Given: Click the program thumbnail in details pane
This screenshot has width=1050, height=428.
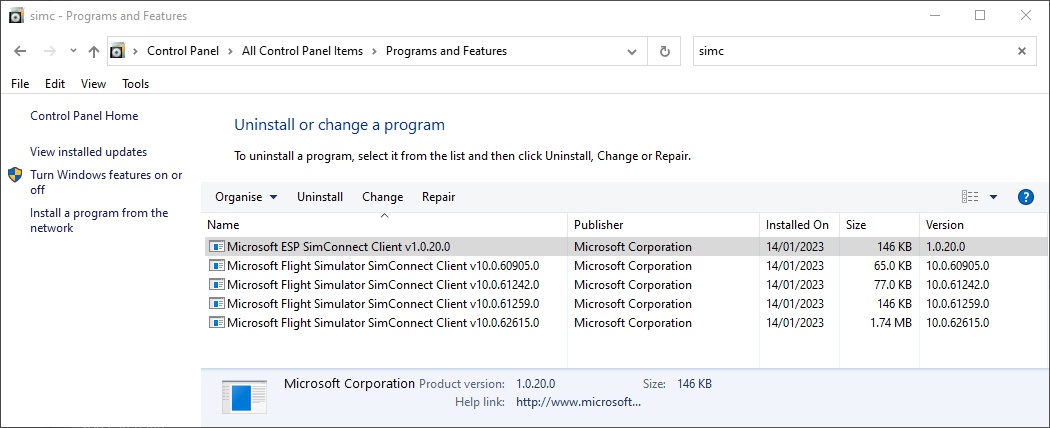Looking at the screenshot, I should [244, 396].
